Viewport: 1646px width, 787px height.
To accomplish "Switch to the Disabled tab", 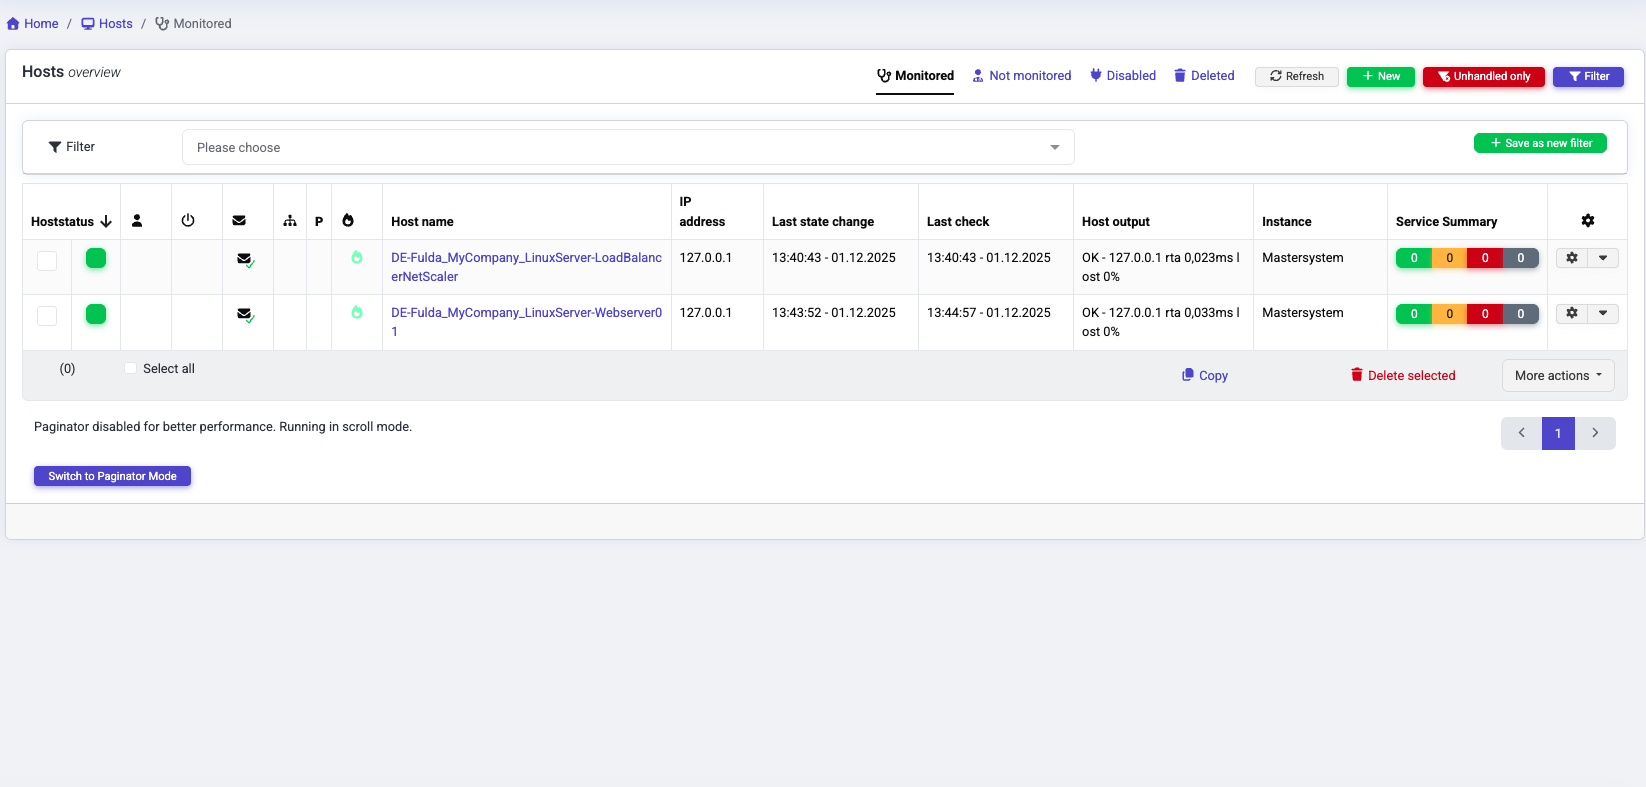I will pos(1122,76).
